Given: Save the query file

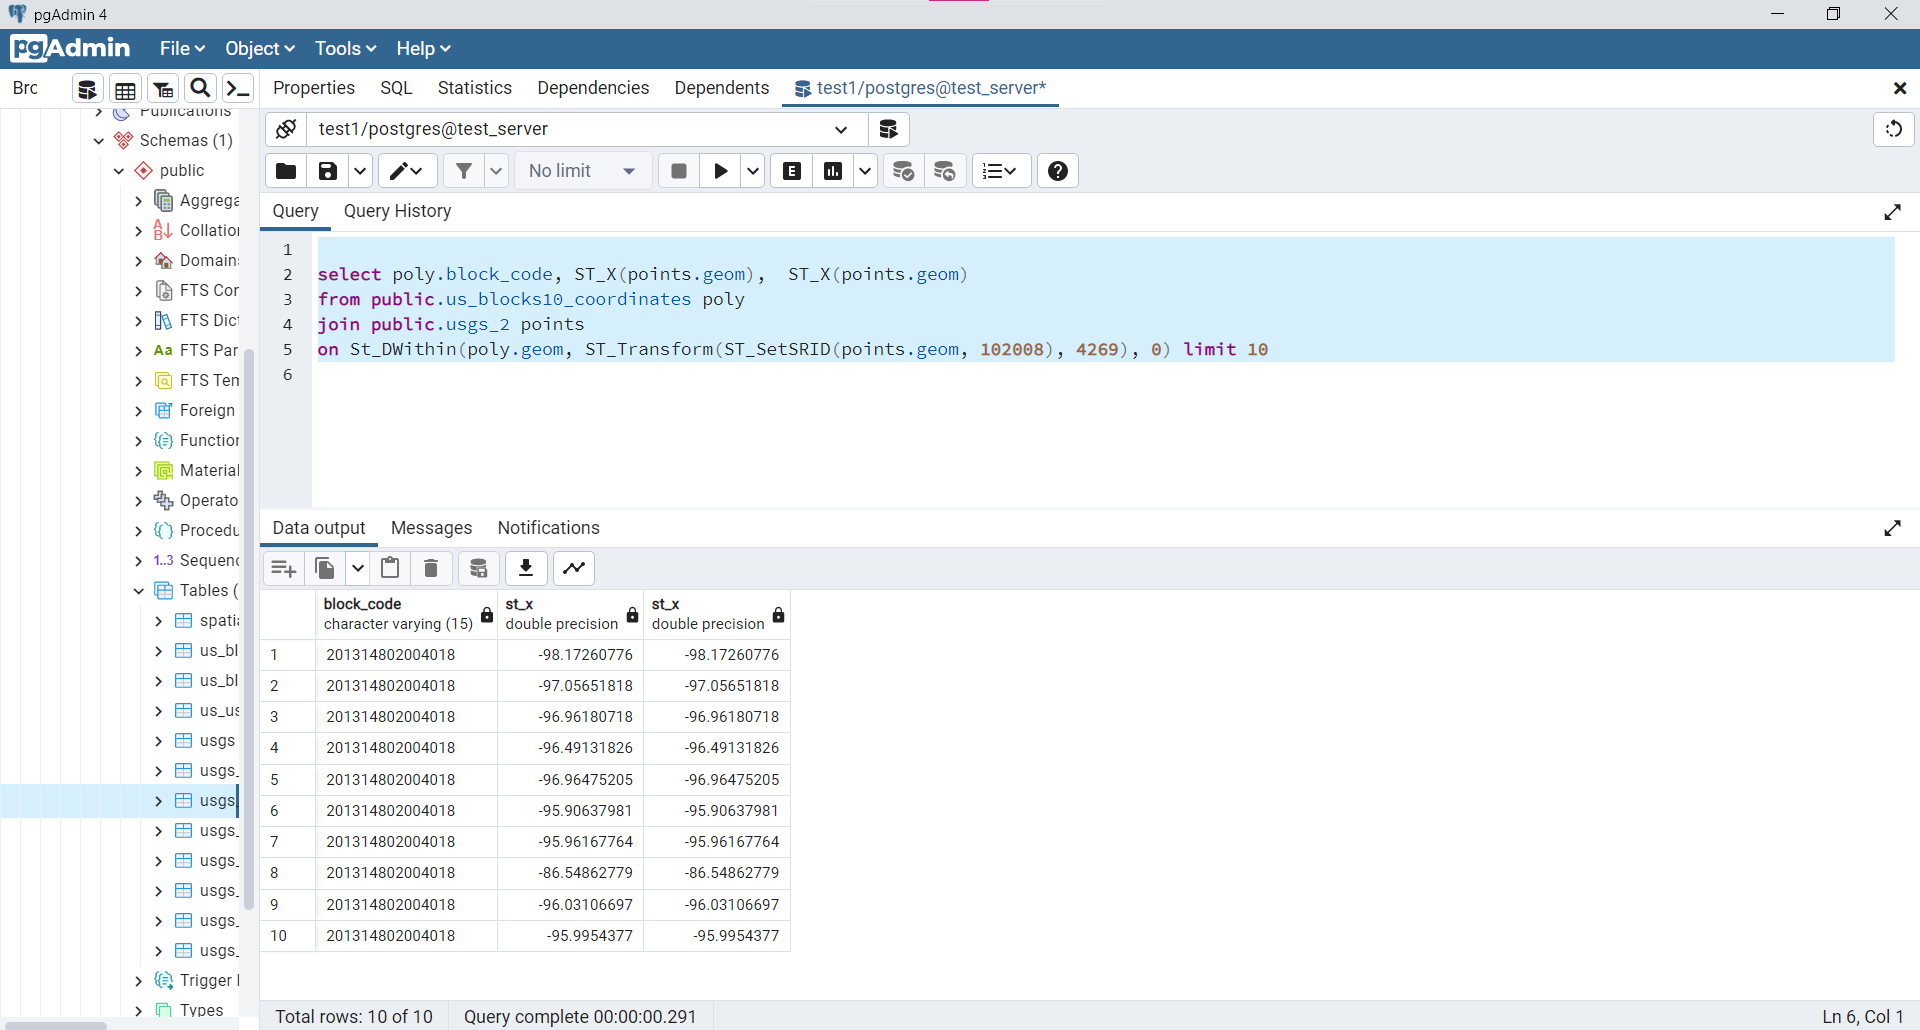Looking at the screenshot, I should [x=328, y=171].
